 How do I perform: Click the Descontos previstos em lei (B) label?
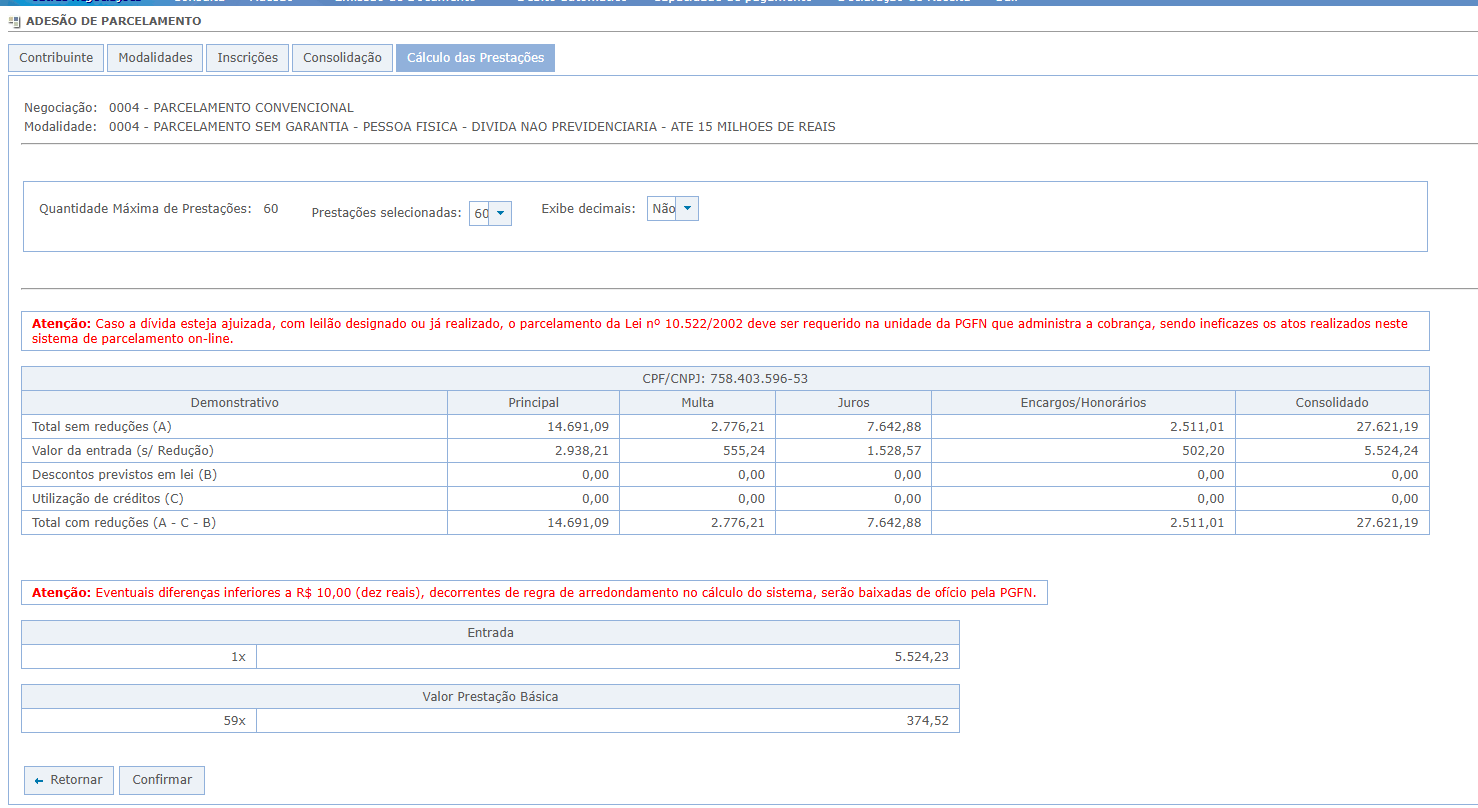[124, 475]
